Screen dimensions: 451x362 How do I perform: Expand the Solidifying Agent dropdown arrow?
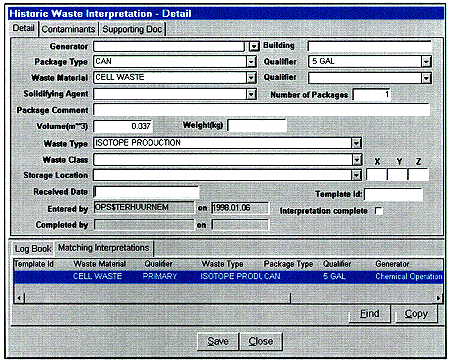[251, 94]
